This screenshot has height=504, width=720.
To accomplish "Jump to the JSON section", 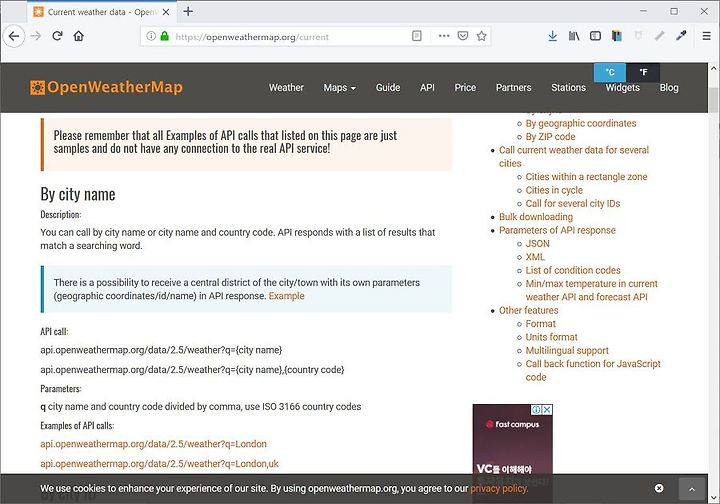I will (x=537, y=243).
